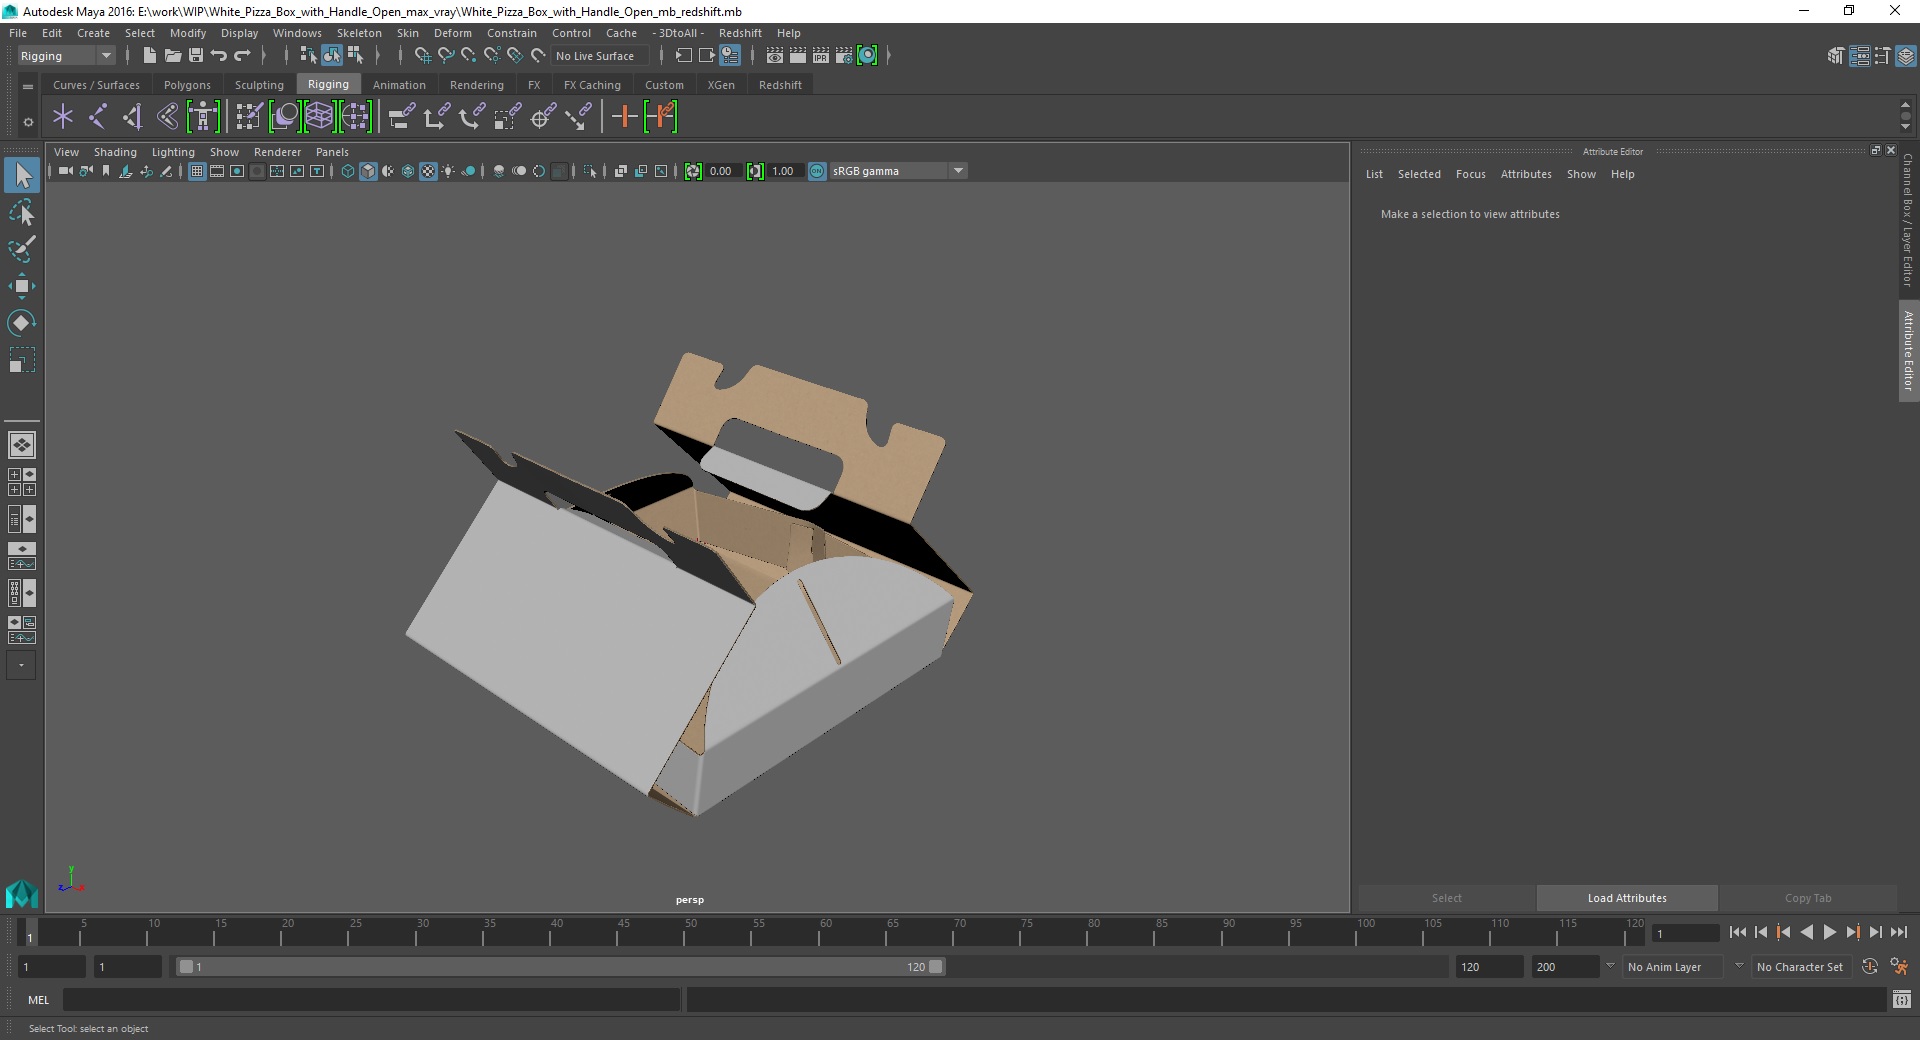The width and height of the screenshot is (1920, 1040).
Task: Open the shelf options gear menu
Action: click(28, 122)
